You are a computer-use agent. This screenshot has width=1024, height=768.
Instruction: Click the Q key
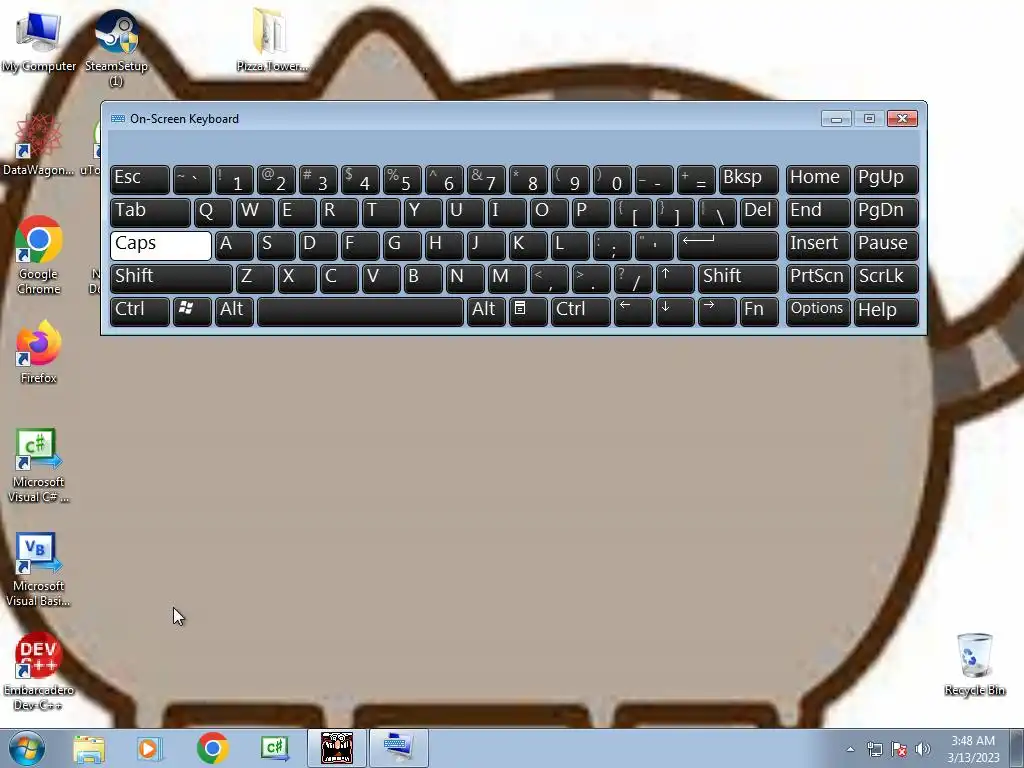coord(213,212)
